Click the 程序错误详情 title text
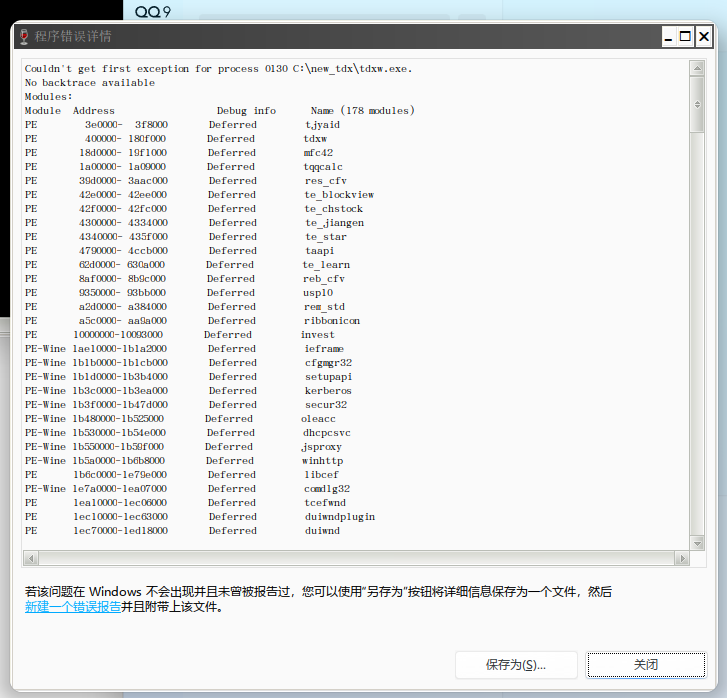Viewport: 727px width, 698px height. point(73,36)
